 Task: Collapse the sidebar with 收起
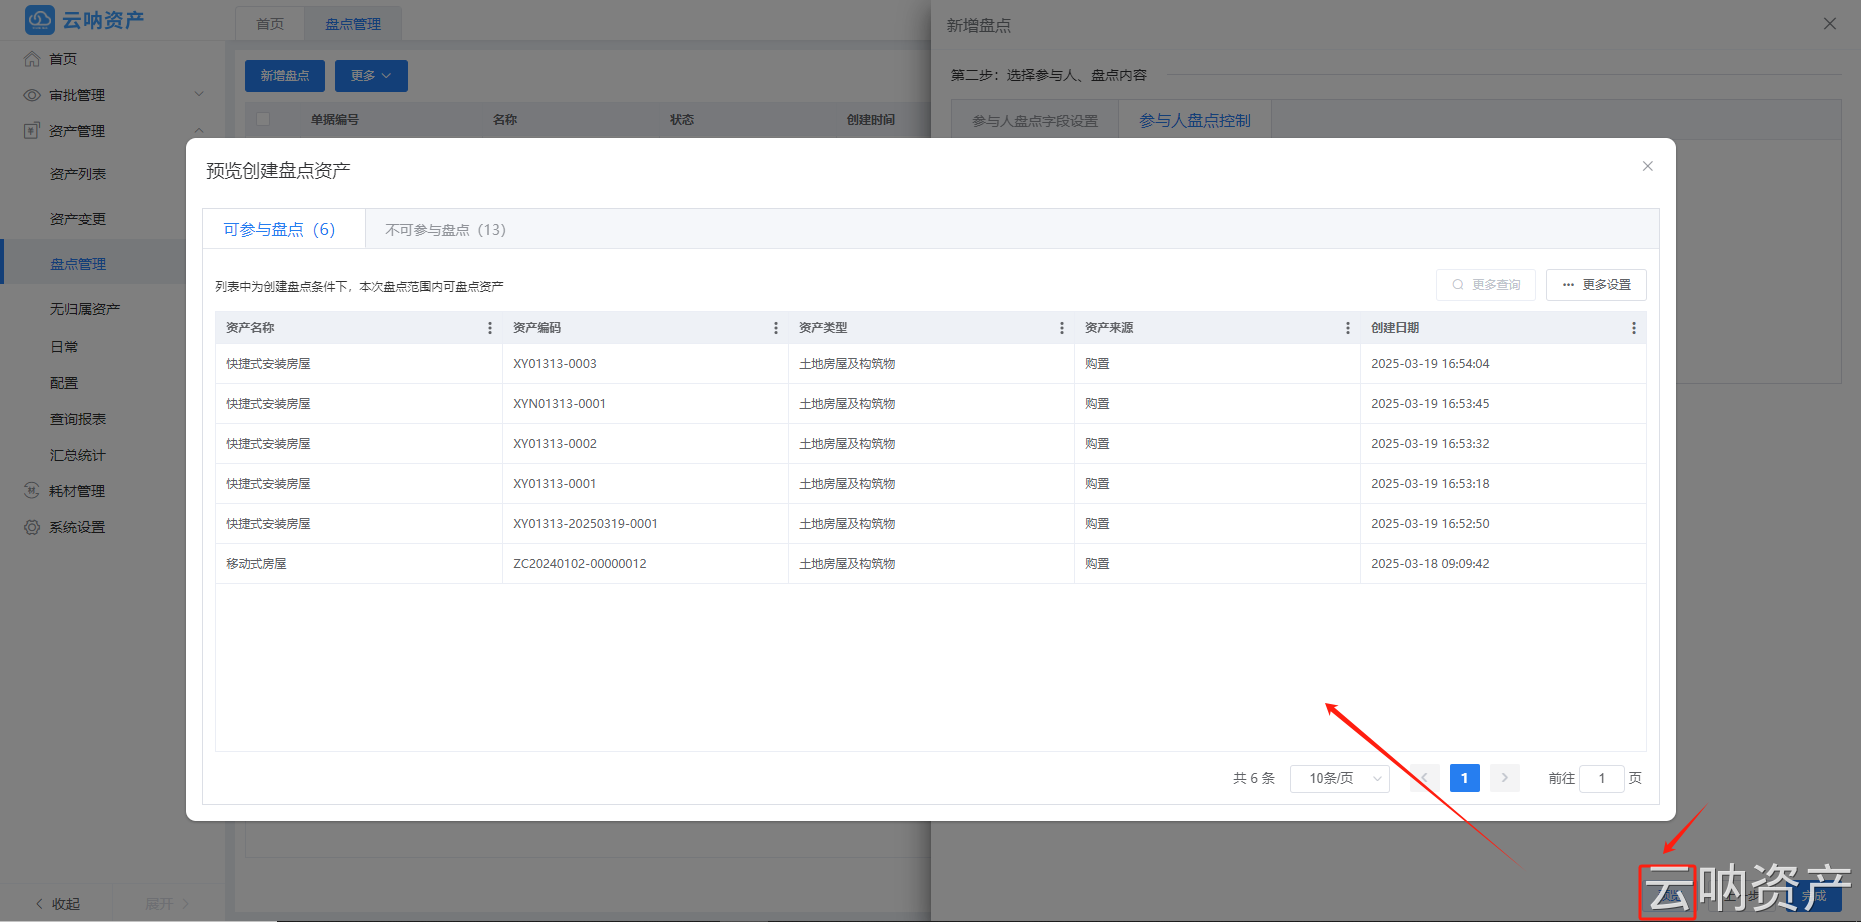pyautogui.click(x=58, y=904)
